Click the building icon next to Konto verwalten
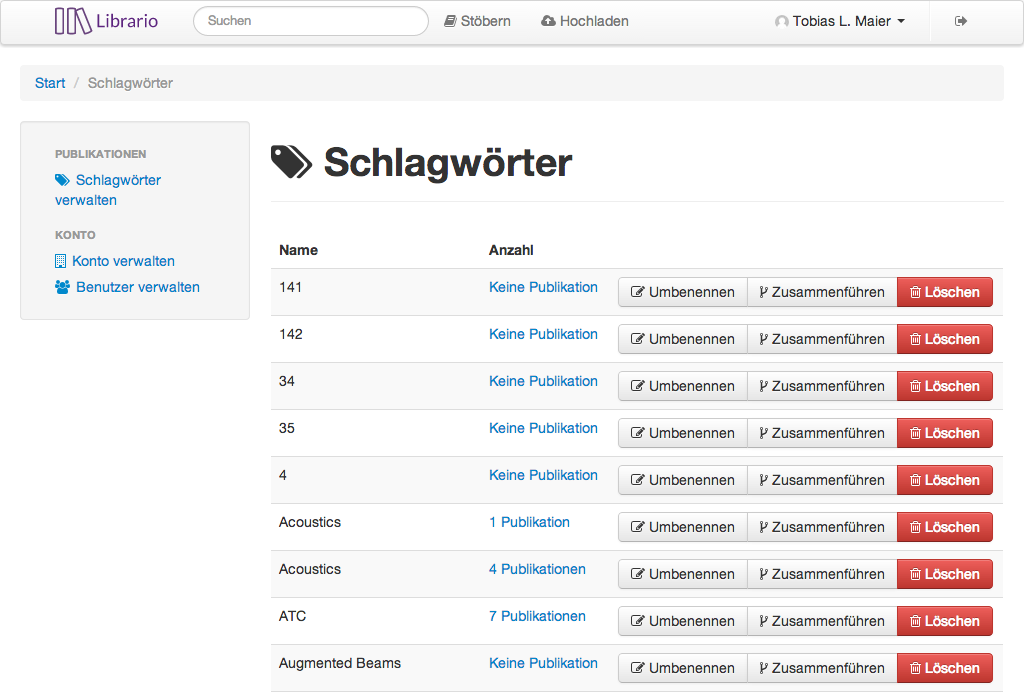Image resolution: width=1024 pixels, height=696 pixels. [x=61, y=260]
